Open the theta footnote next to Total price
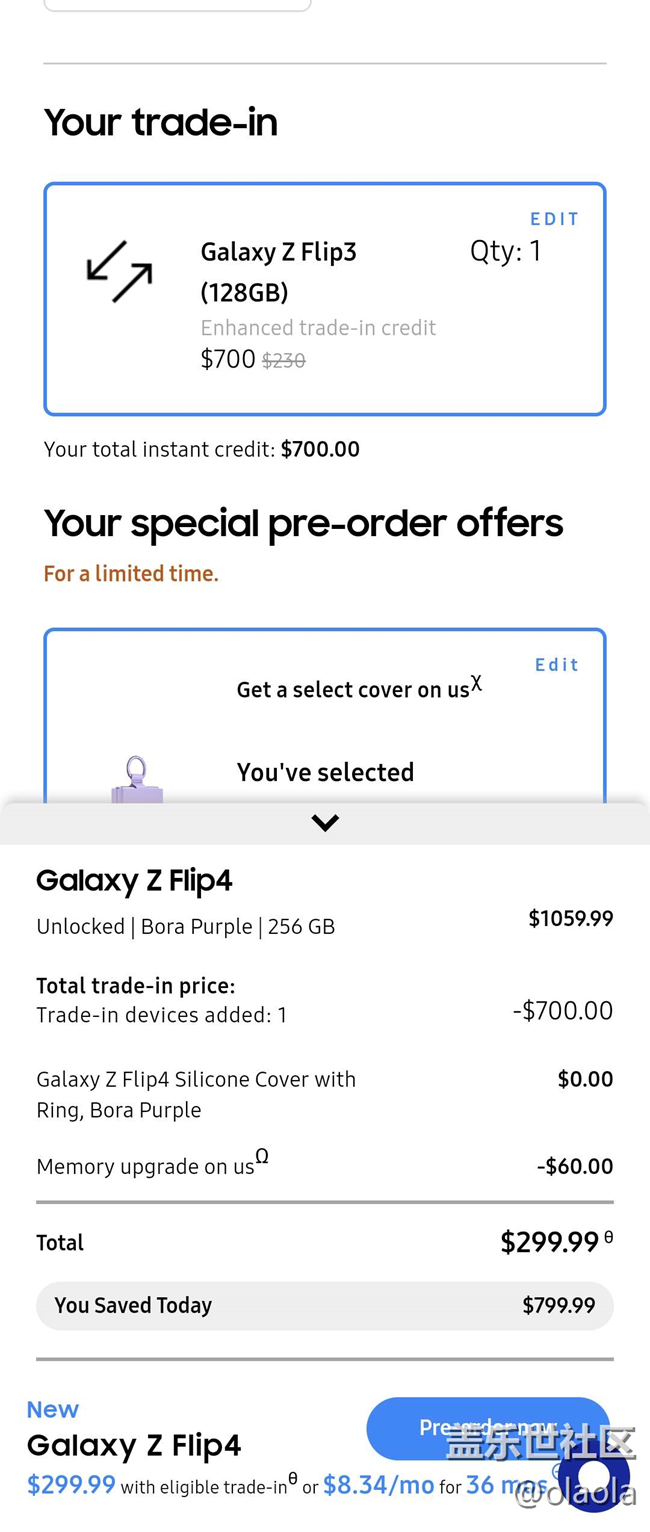Screen dimensions: 650x1532 click(608, 1238)
